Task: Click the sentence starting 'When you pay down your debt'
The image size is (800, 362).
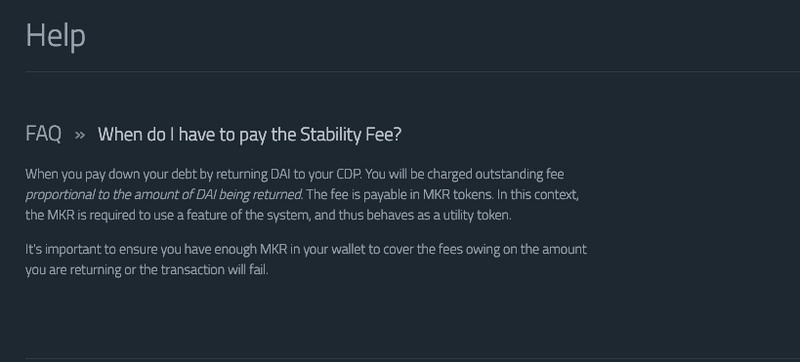Action: 194,174
